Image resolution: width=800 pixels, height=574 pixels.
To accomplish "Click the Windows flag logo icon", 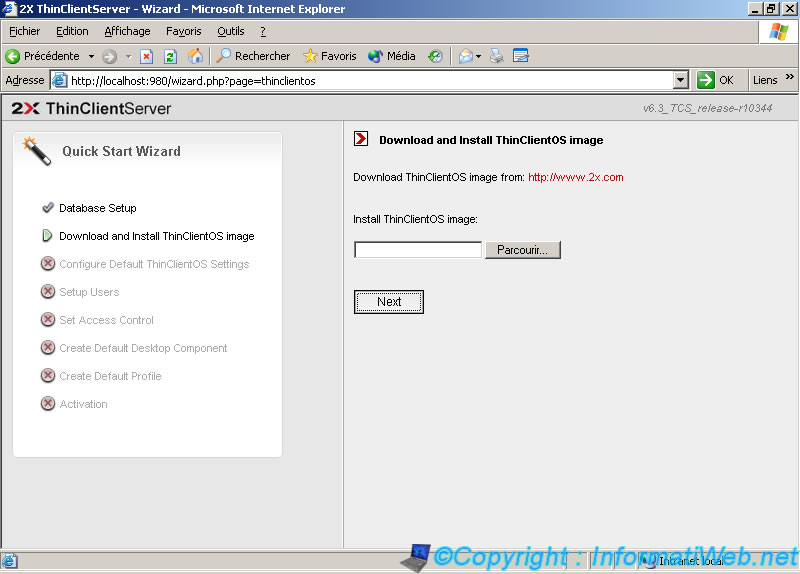I will (779, 32).
